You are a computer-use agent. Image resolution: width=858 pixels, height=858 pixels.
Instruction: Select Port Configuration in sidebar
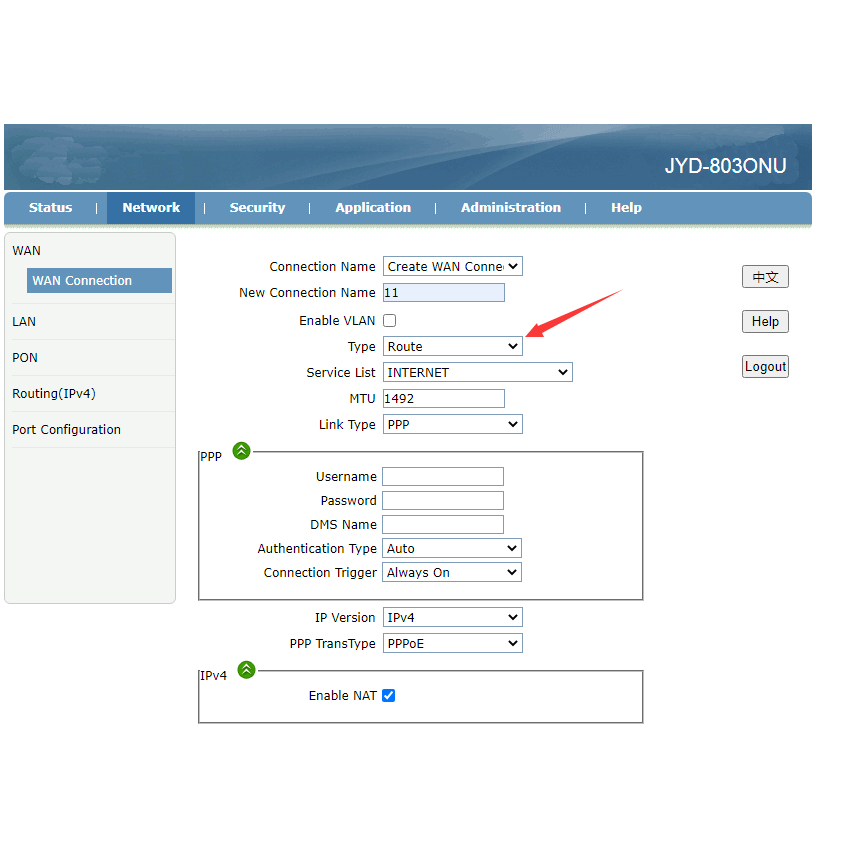click(66, 430)
